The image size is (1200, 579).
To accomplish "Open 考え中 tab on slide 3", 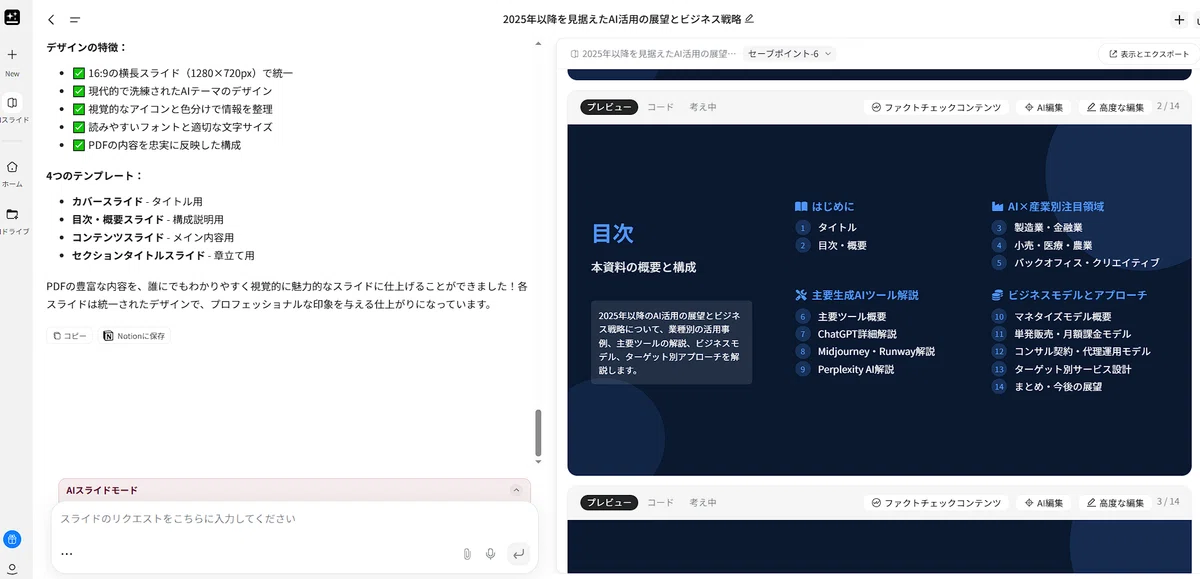I will (703, 502).
